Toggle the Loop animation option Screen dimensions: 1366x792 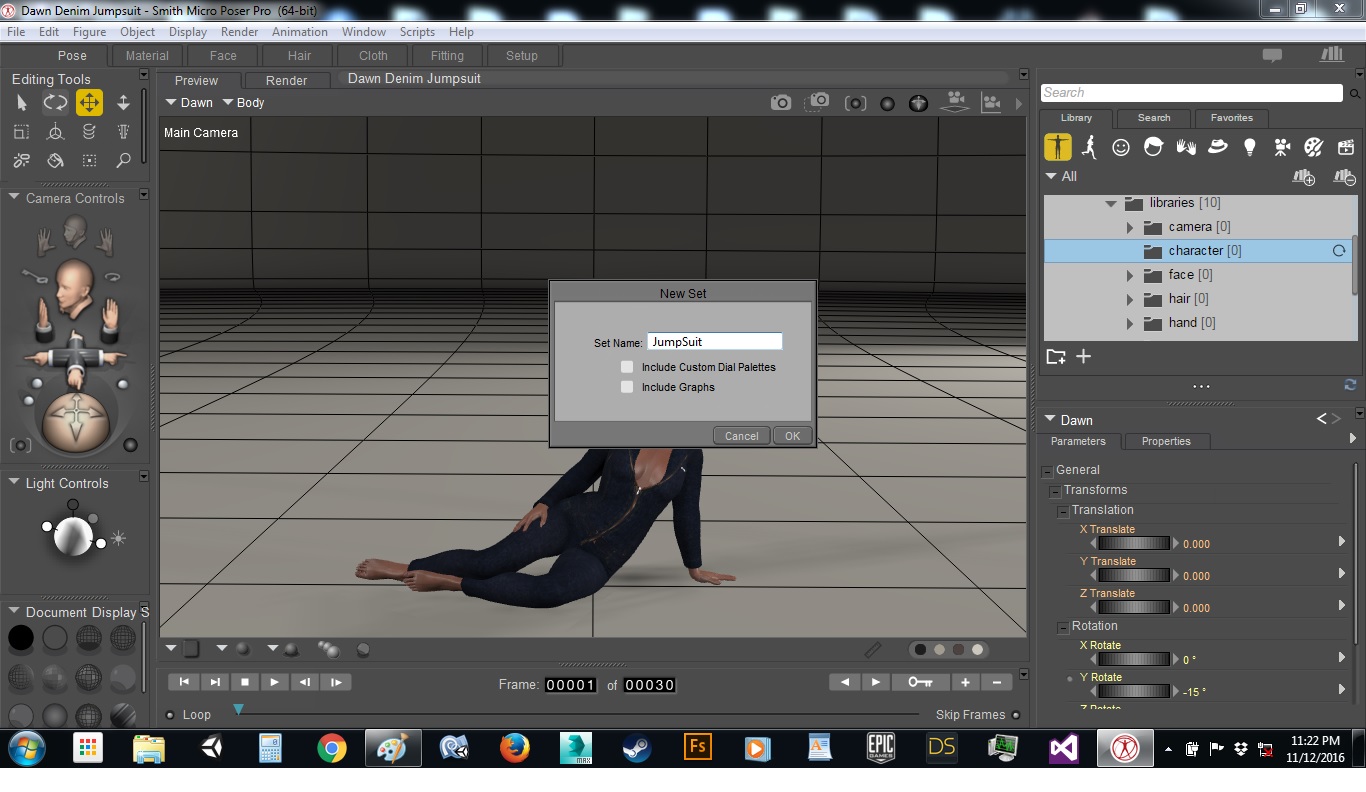170,715
